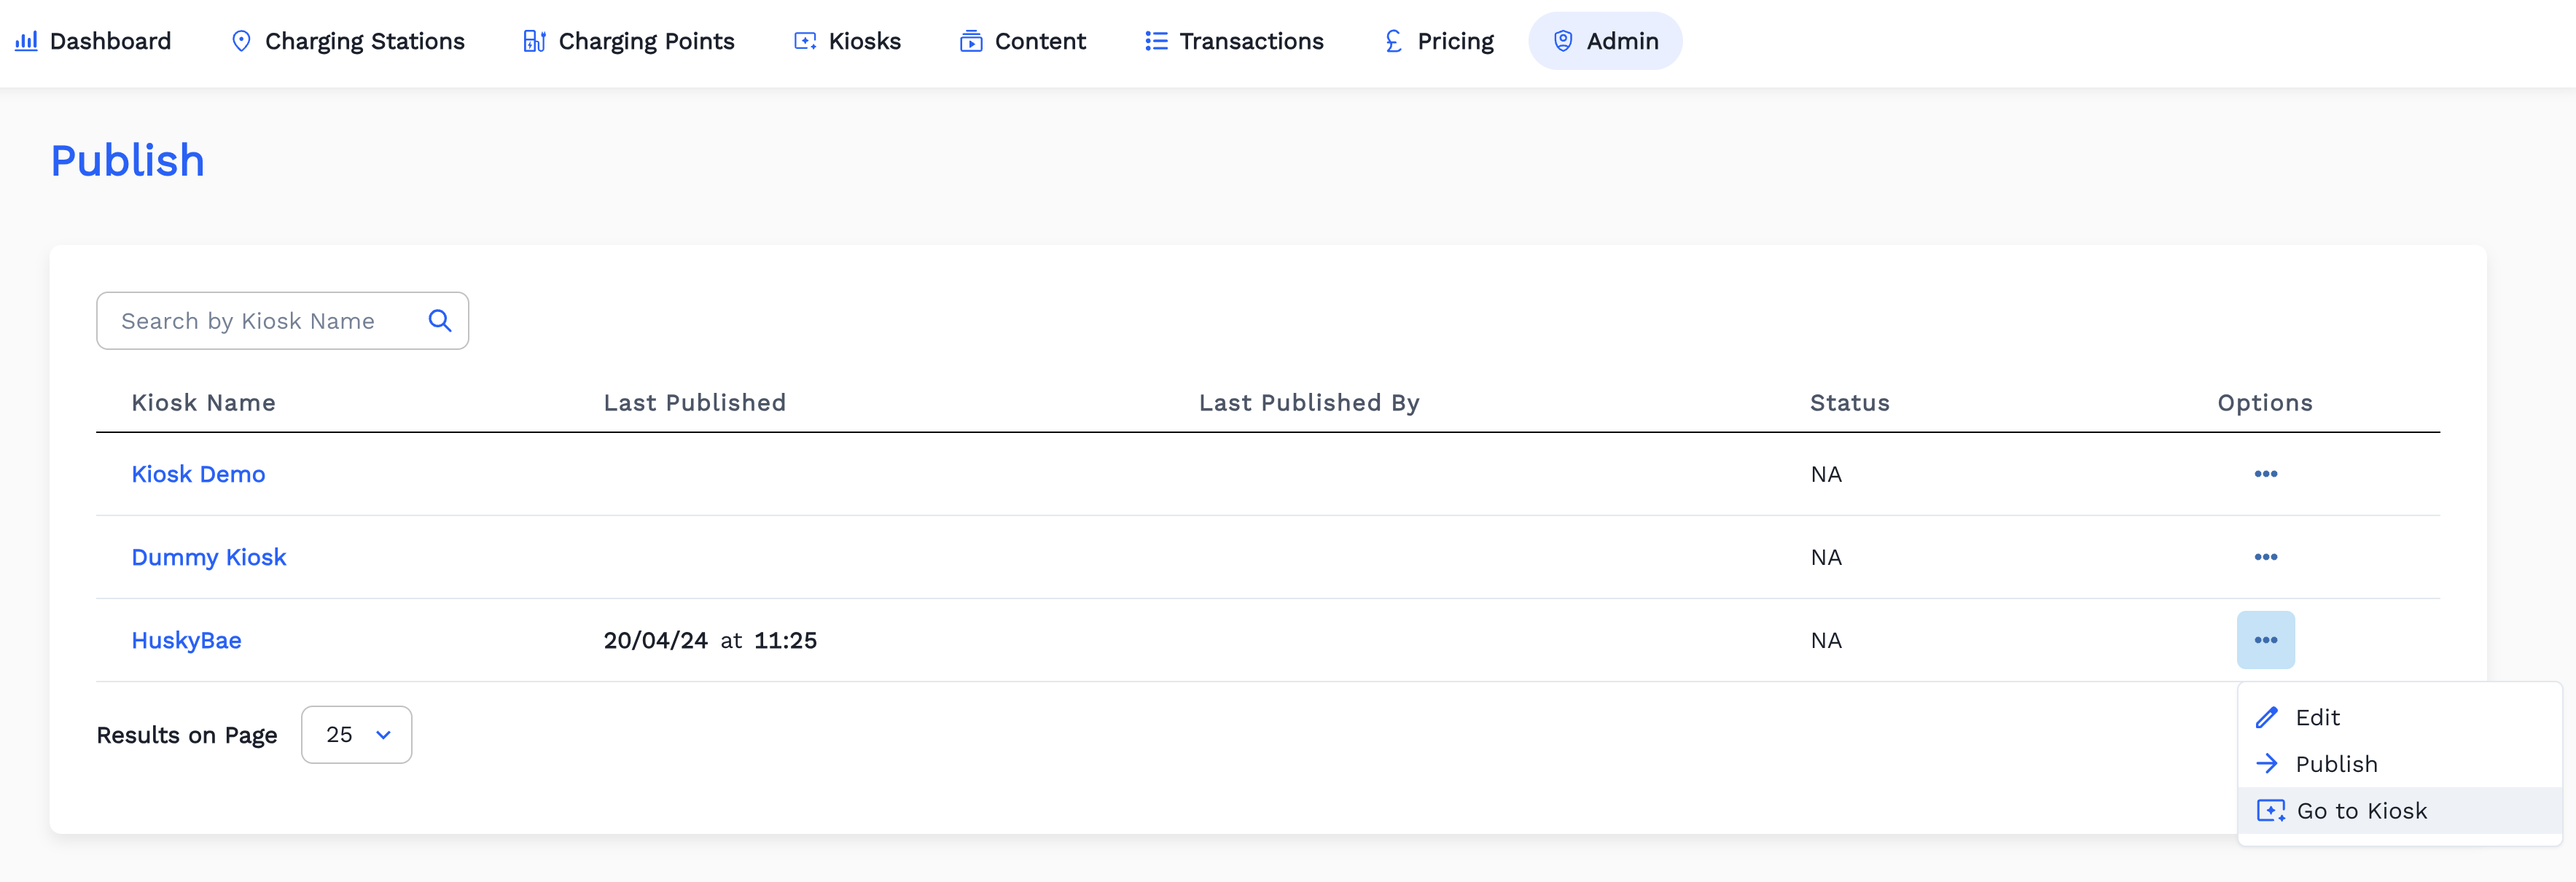Click the pencil Edit icon in menu
The height and width of the screenshot is (882, 2576).
pyautogui.click(x=2267, y=718)
